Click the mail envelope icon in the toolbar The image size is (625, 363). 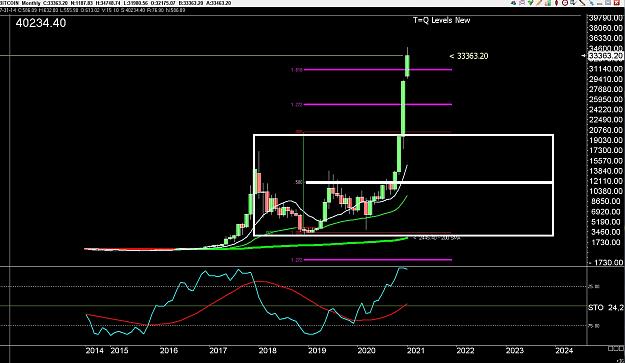point(522,3)
